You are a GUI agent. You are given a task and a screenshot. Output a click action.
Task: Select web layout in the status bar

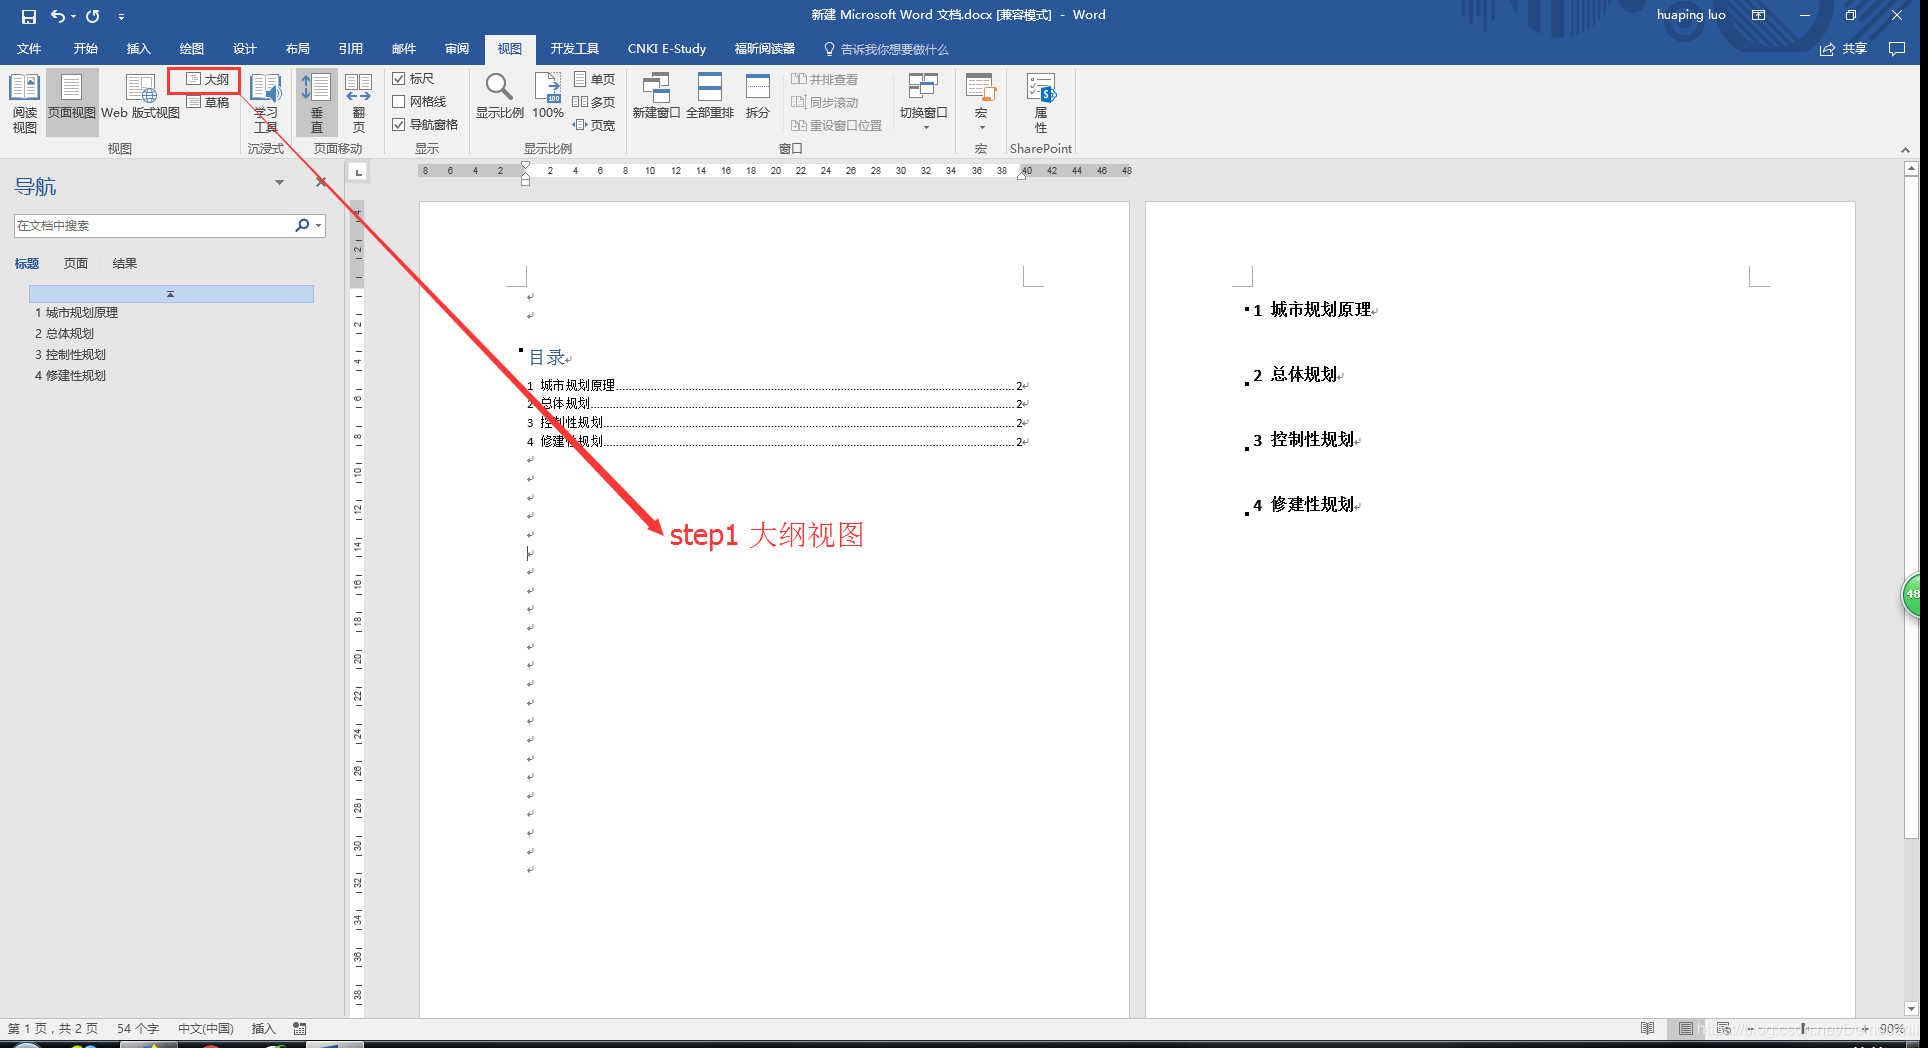(1723, 1028)
